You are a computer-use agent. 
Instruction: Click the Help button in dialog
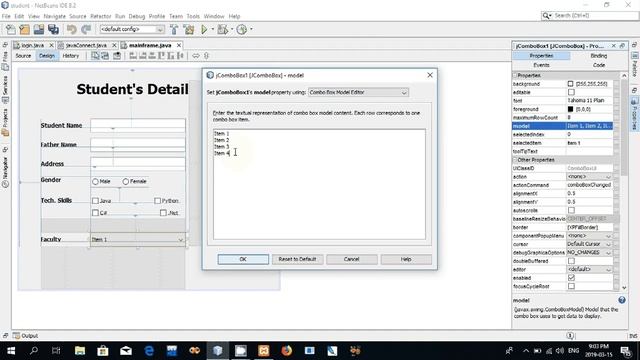(x=406, y=259)
